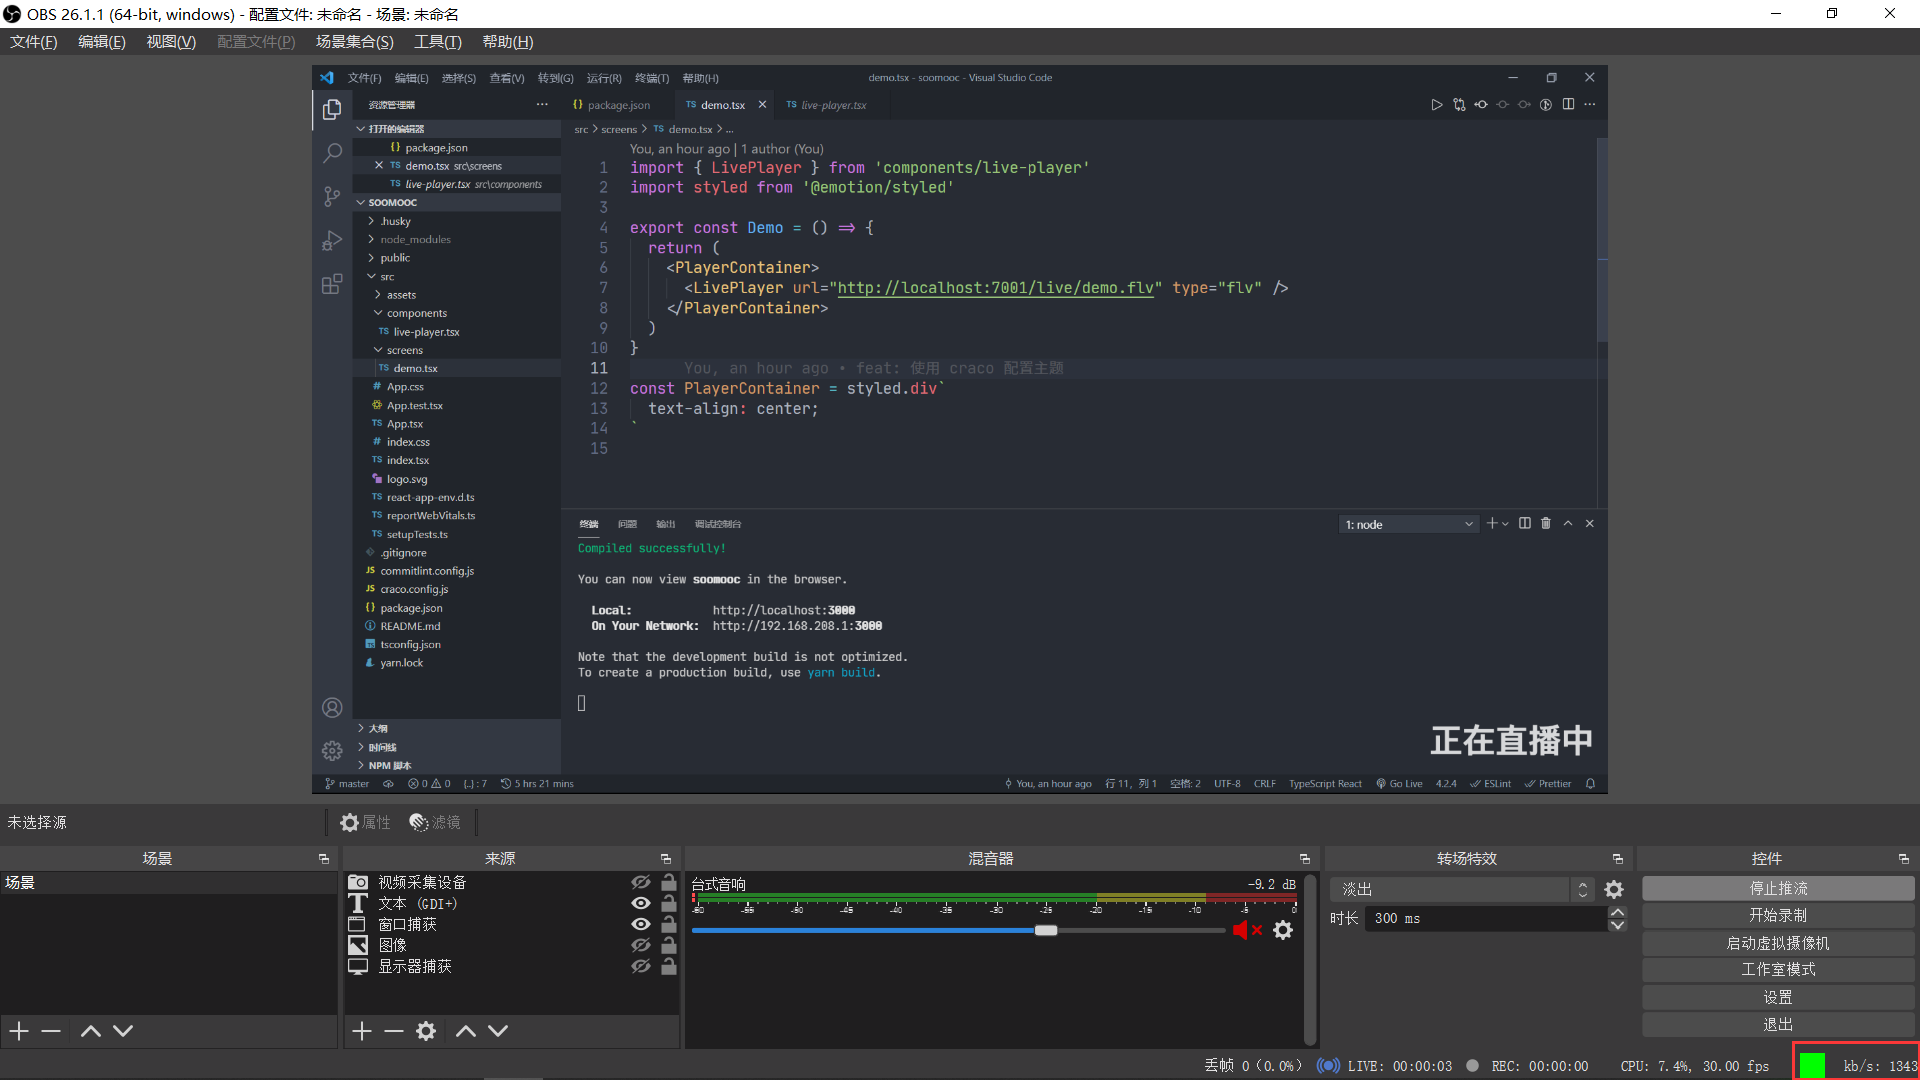Lock the 文本 (GDI+) source
Viewport: 1920px width, 1080px height.
pos(669,903)
